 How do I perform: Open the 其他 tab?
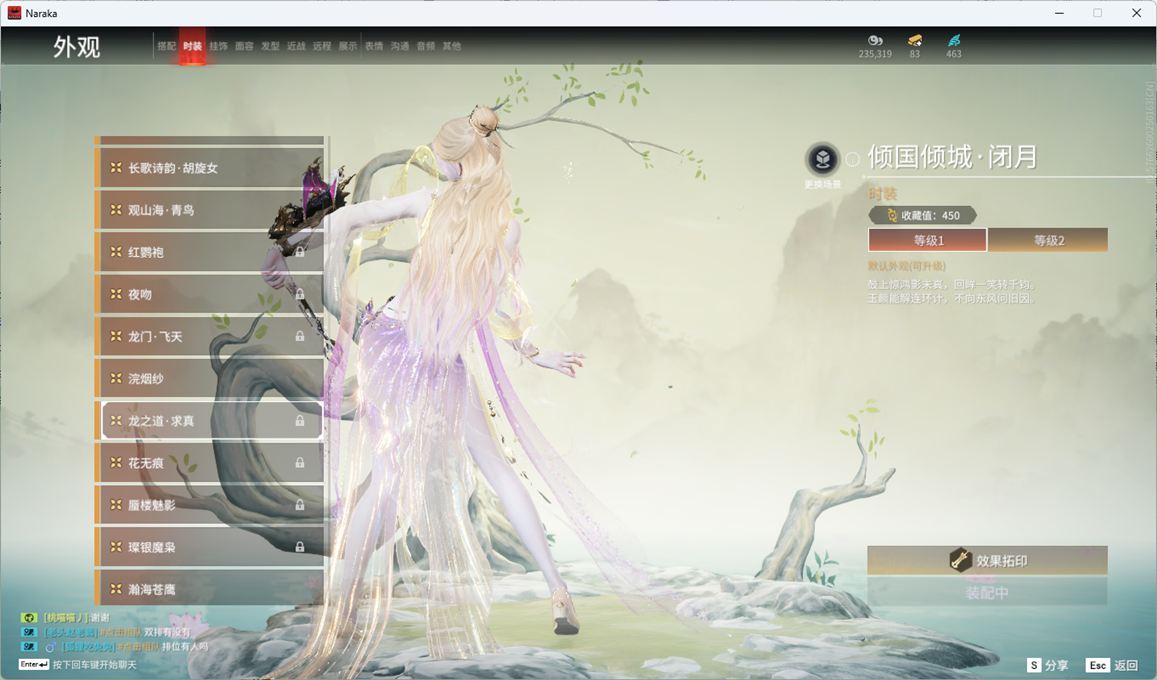pos(452,46)
